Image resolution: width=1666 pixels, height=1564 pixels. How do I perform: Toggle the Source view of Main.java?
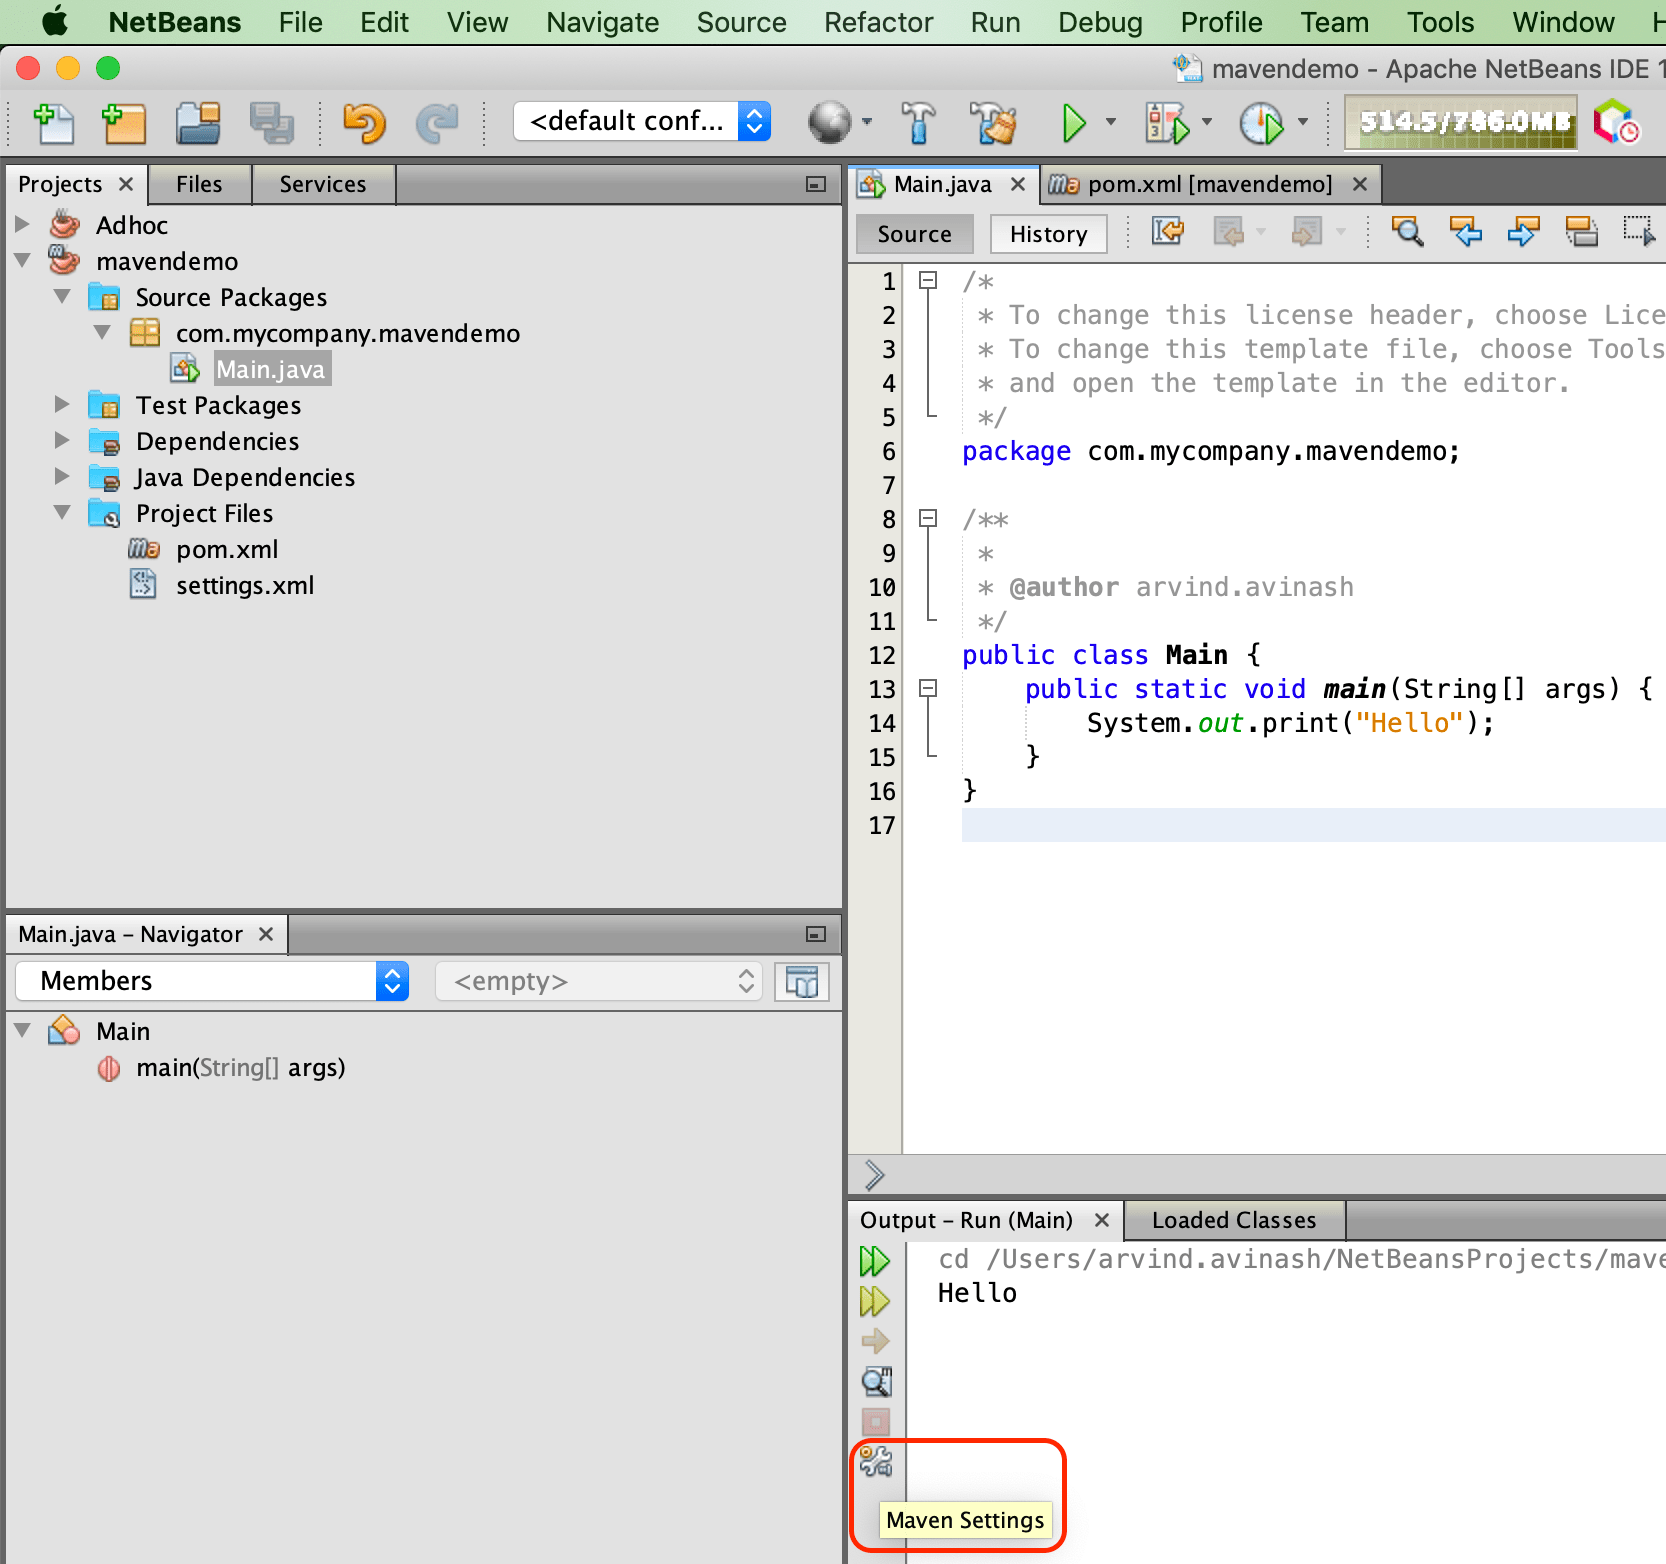pos(913,233)
